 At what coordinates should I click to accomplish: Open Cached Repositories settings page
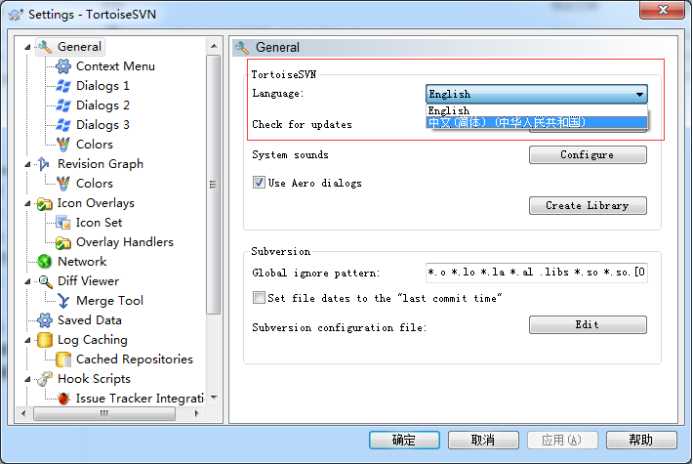(x=134, y=359)
